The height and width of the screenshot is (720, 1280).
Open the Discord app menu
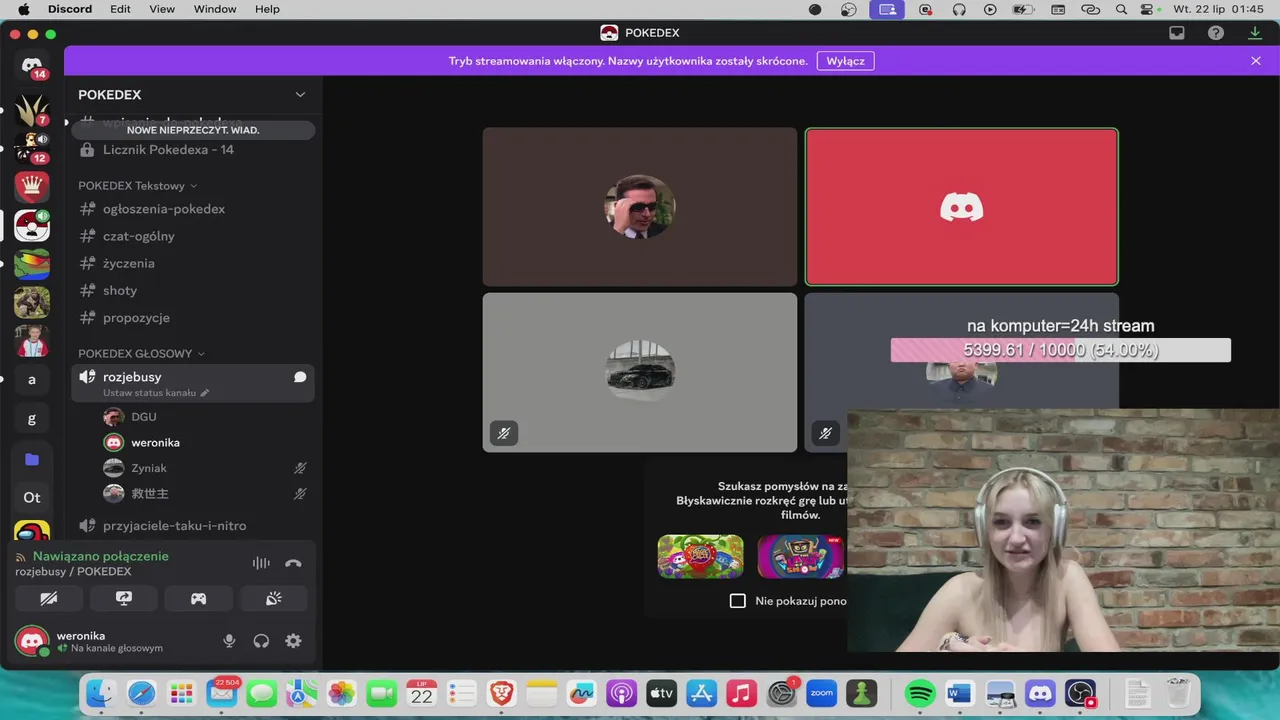[71, 9]
